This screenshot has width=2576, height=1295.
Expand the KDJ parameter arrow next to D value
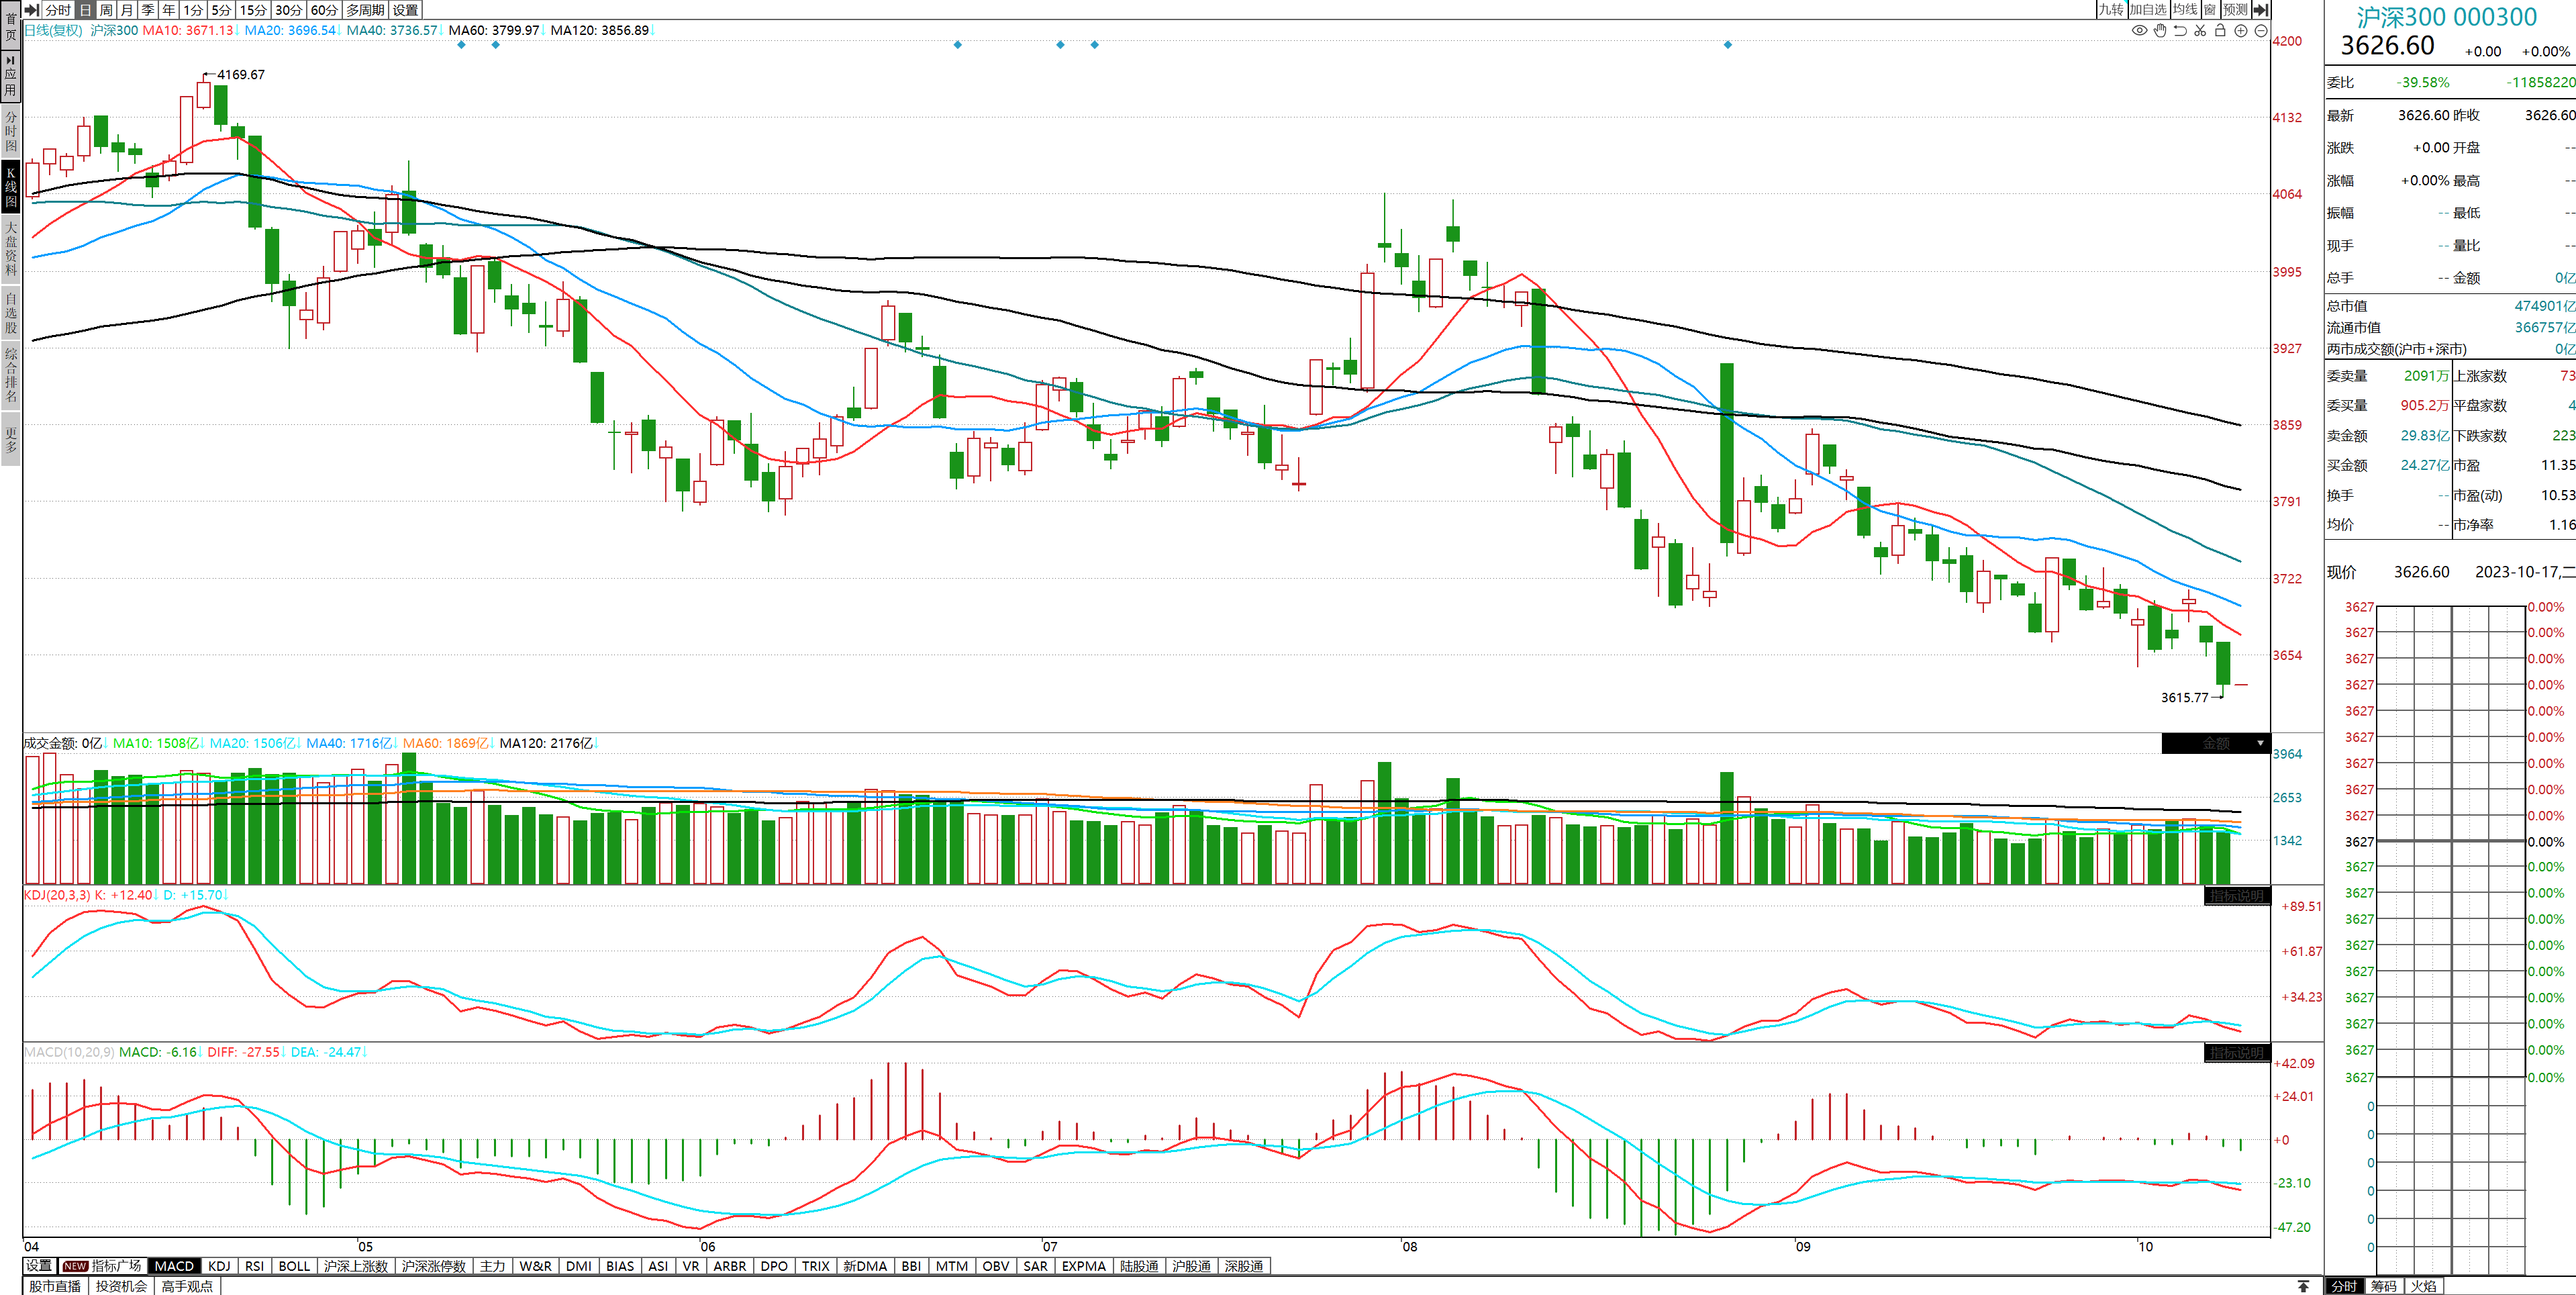(227, 895)
